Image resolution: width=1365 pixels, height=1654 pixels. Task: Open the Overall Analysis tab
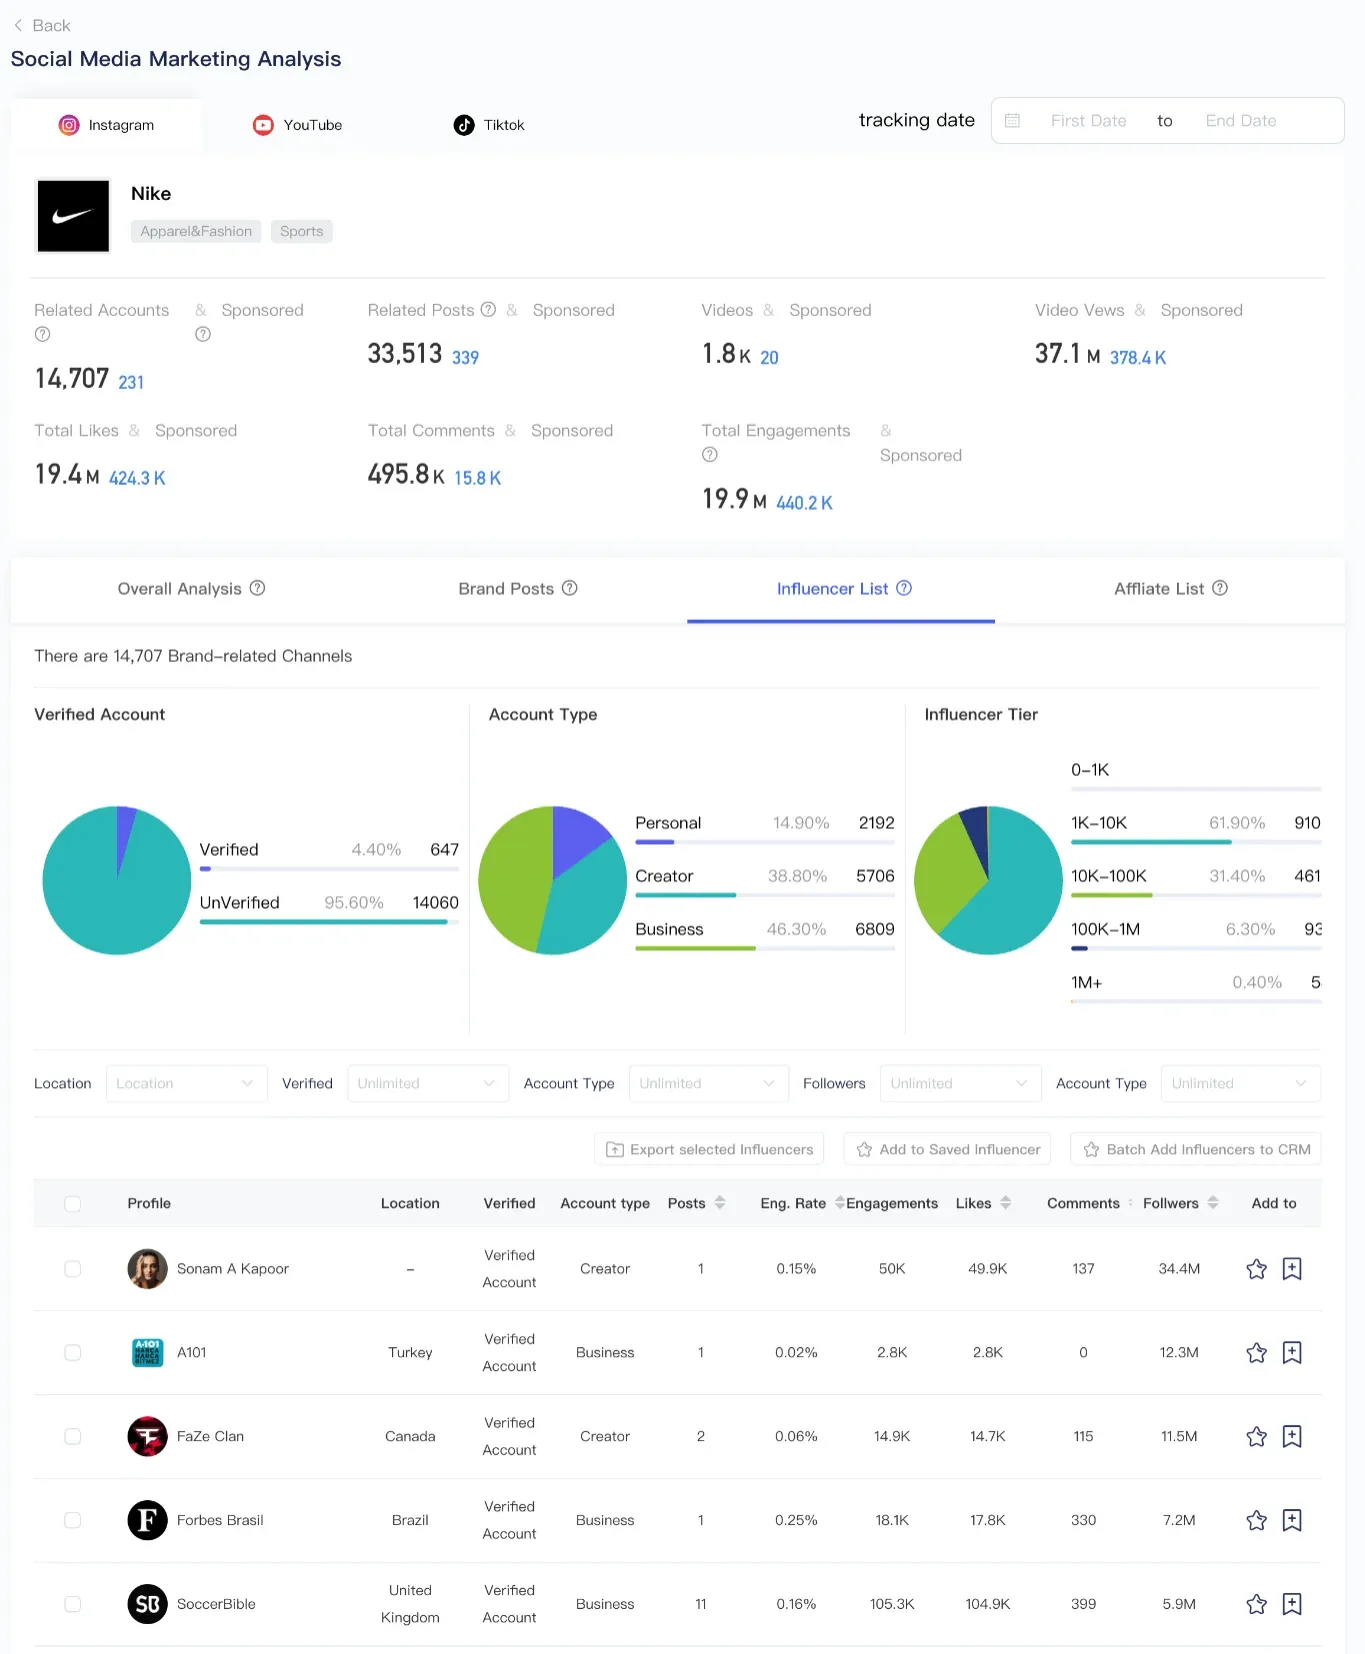pos(191,589)
